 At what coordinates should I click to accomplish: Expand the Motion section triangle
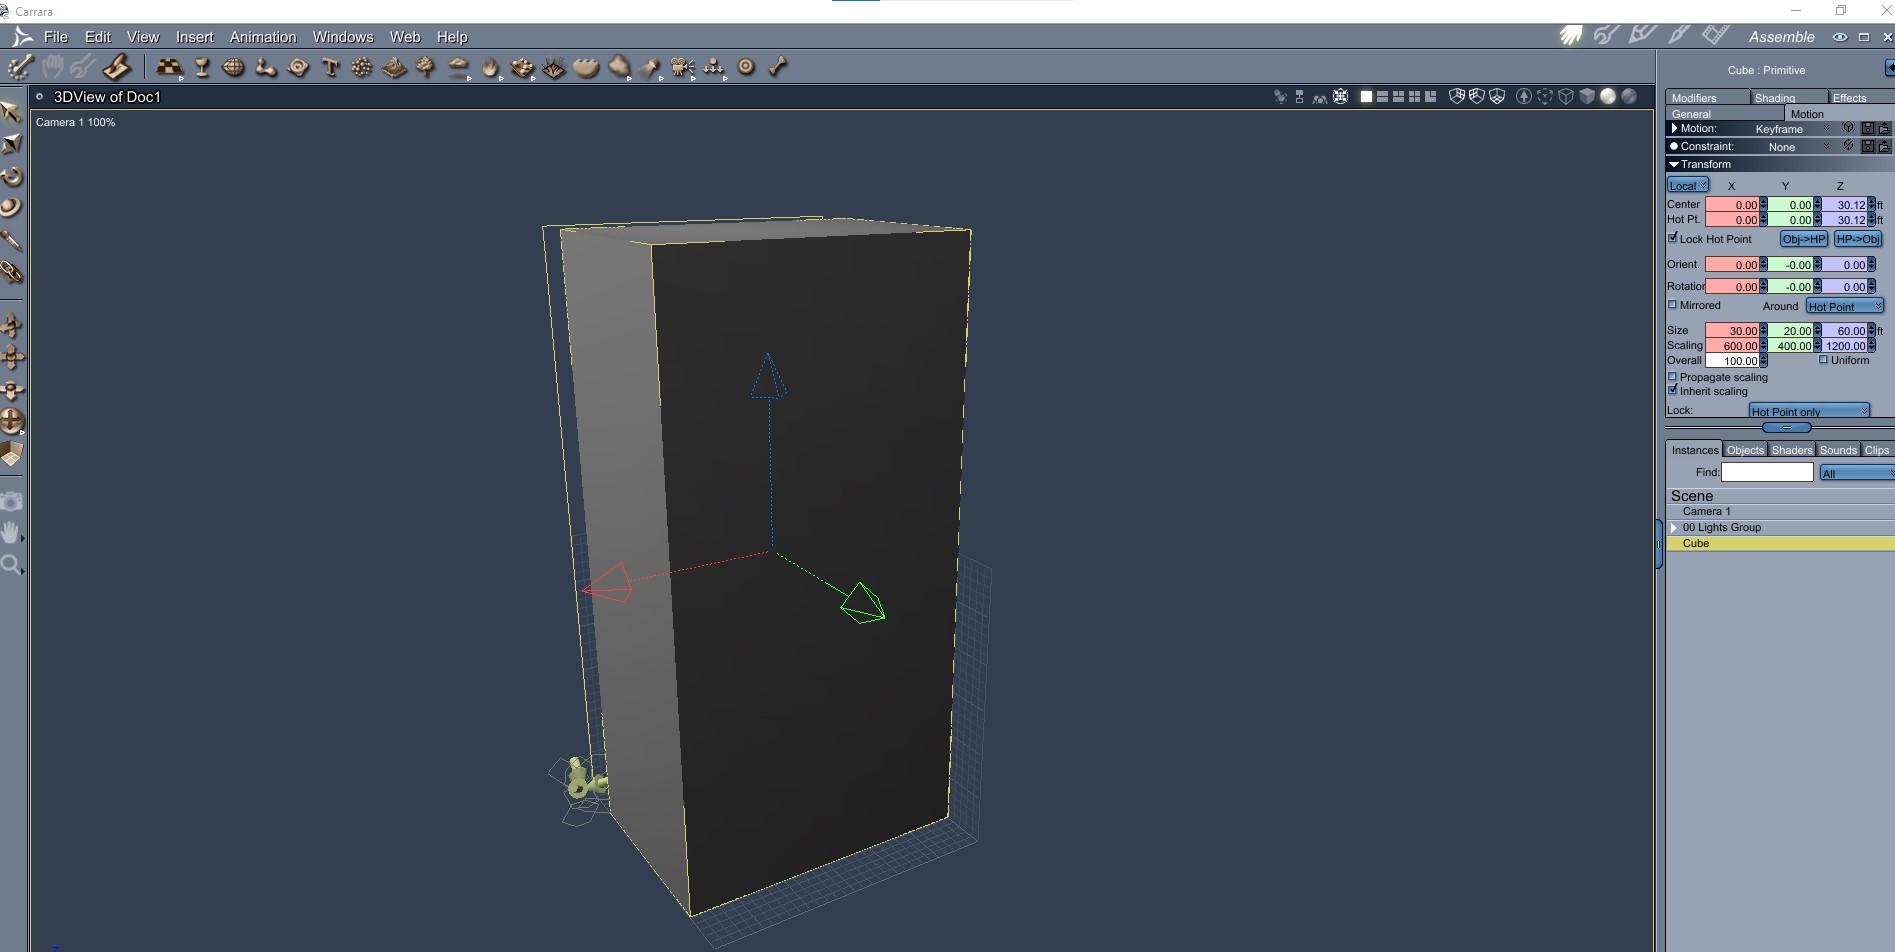[x=1674, y=128]
